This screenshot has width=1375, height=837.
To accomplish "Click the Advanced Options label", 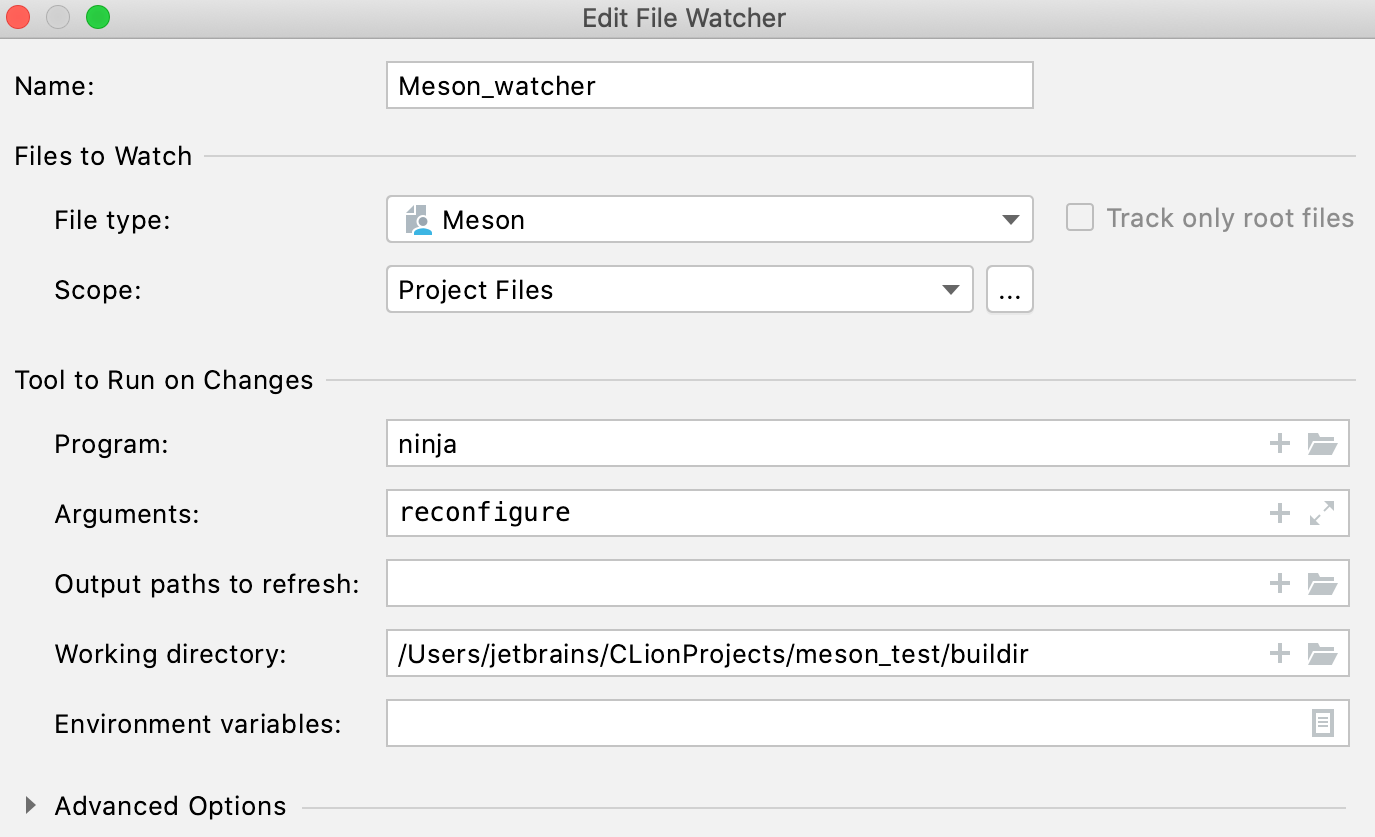I will point(170,806).
